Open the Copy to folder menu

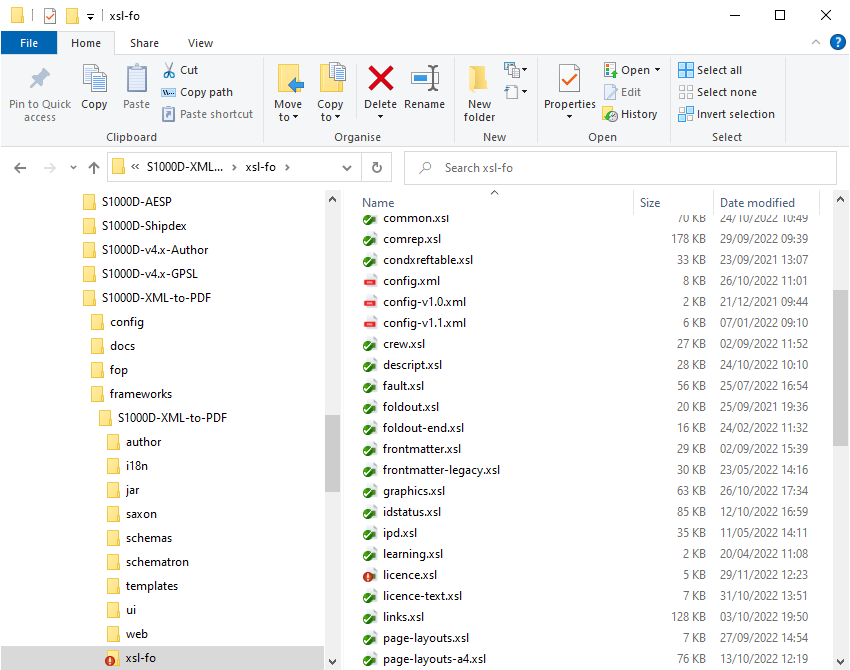pos(330,93)
